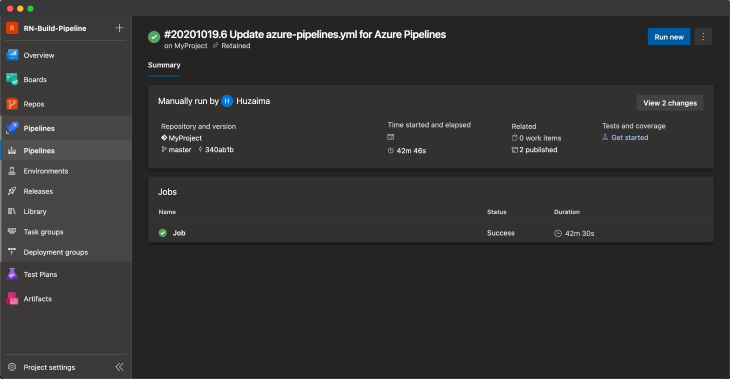730x379 pixels.
Task: Click the commit icon beside 340ab1b
Action: (200, 149)
